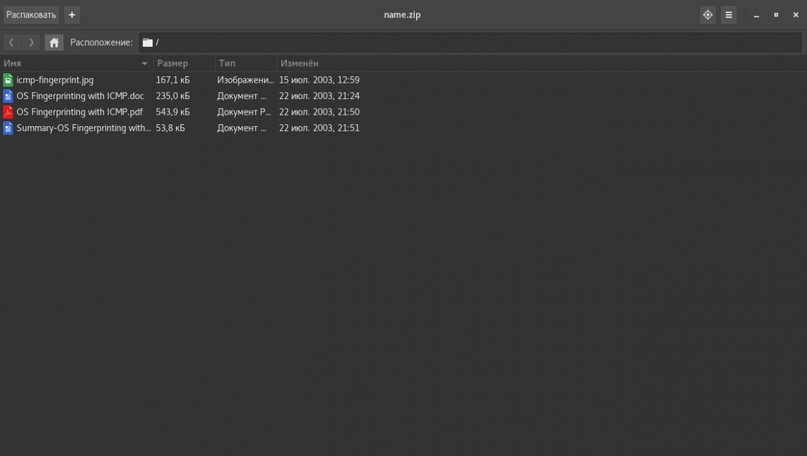Select OS Fingerprinting with ICMP.doc

click(80, 96)
